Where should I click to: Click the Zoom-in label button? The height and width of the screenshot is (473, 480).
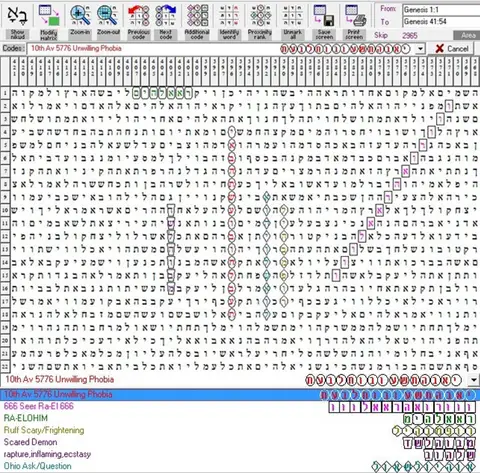pyautogui.click(x=80, y=33)
